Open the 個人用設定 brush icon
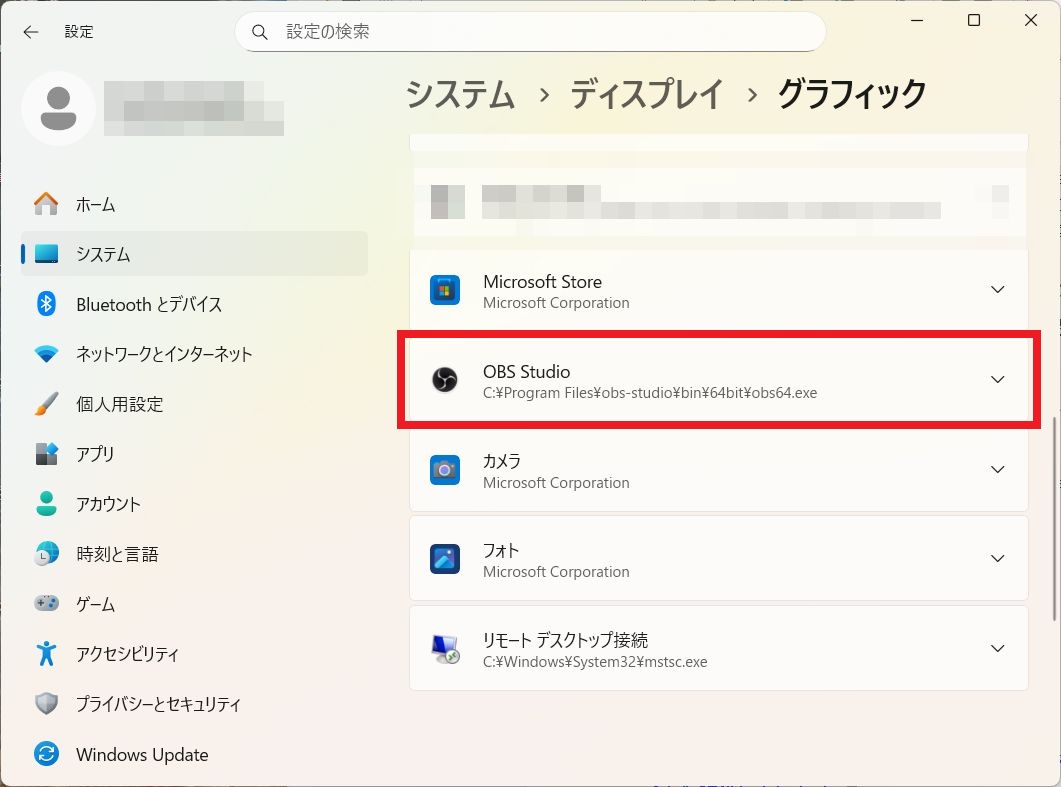This screenshot has height=787, width=1061. point(46,404)
